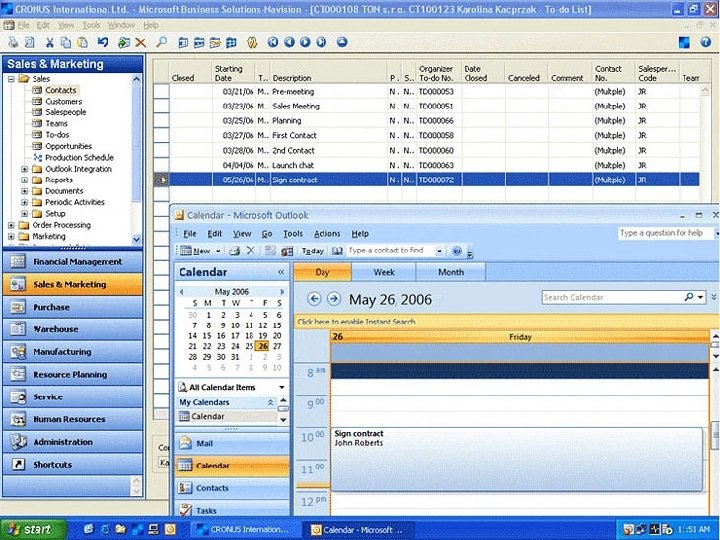This screenshot has width=720, height=540.
Task: Click the Windows start button
Action: click(33, 529)
